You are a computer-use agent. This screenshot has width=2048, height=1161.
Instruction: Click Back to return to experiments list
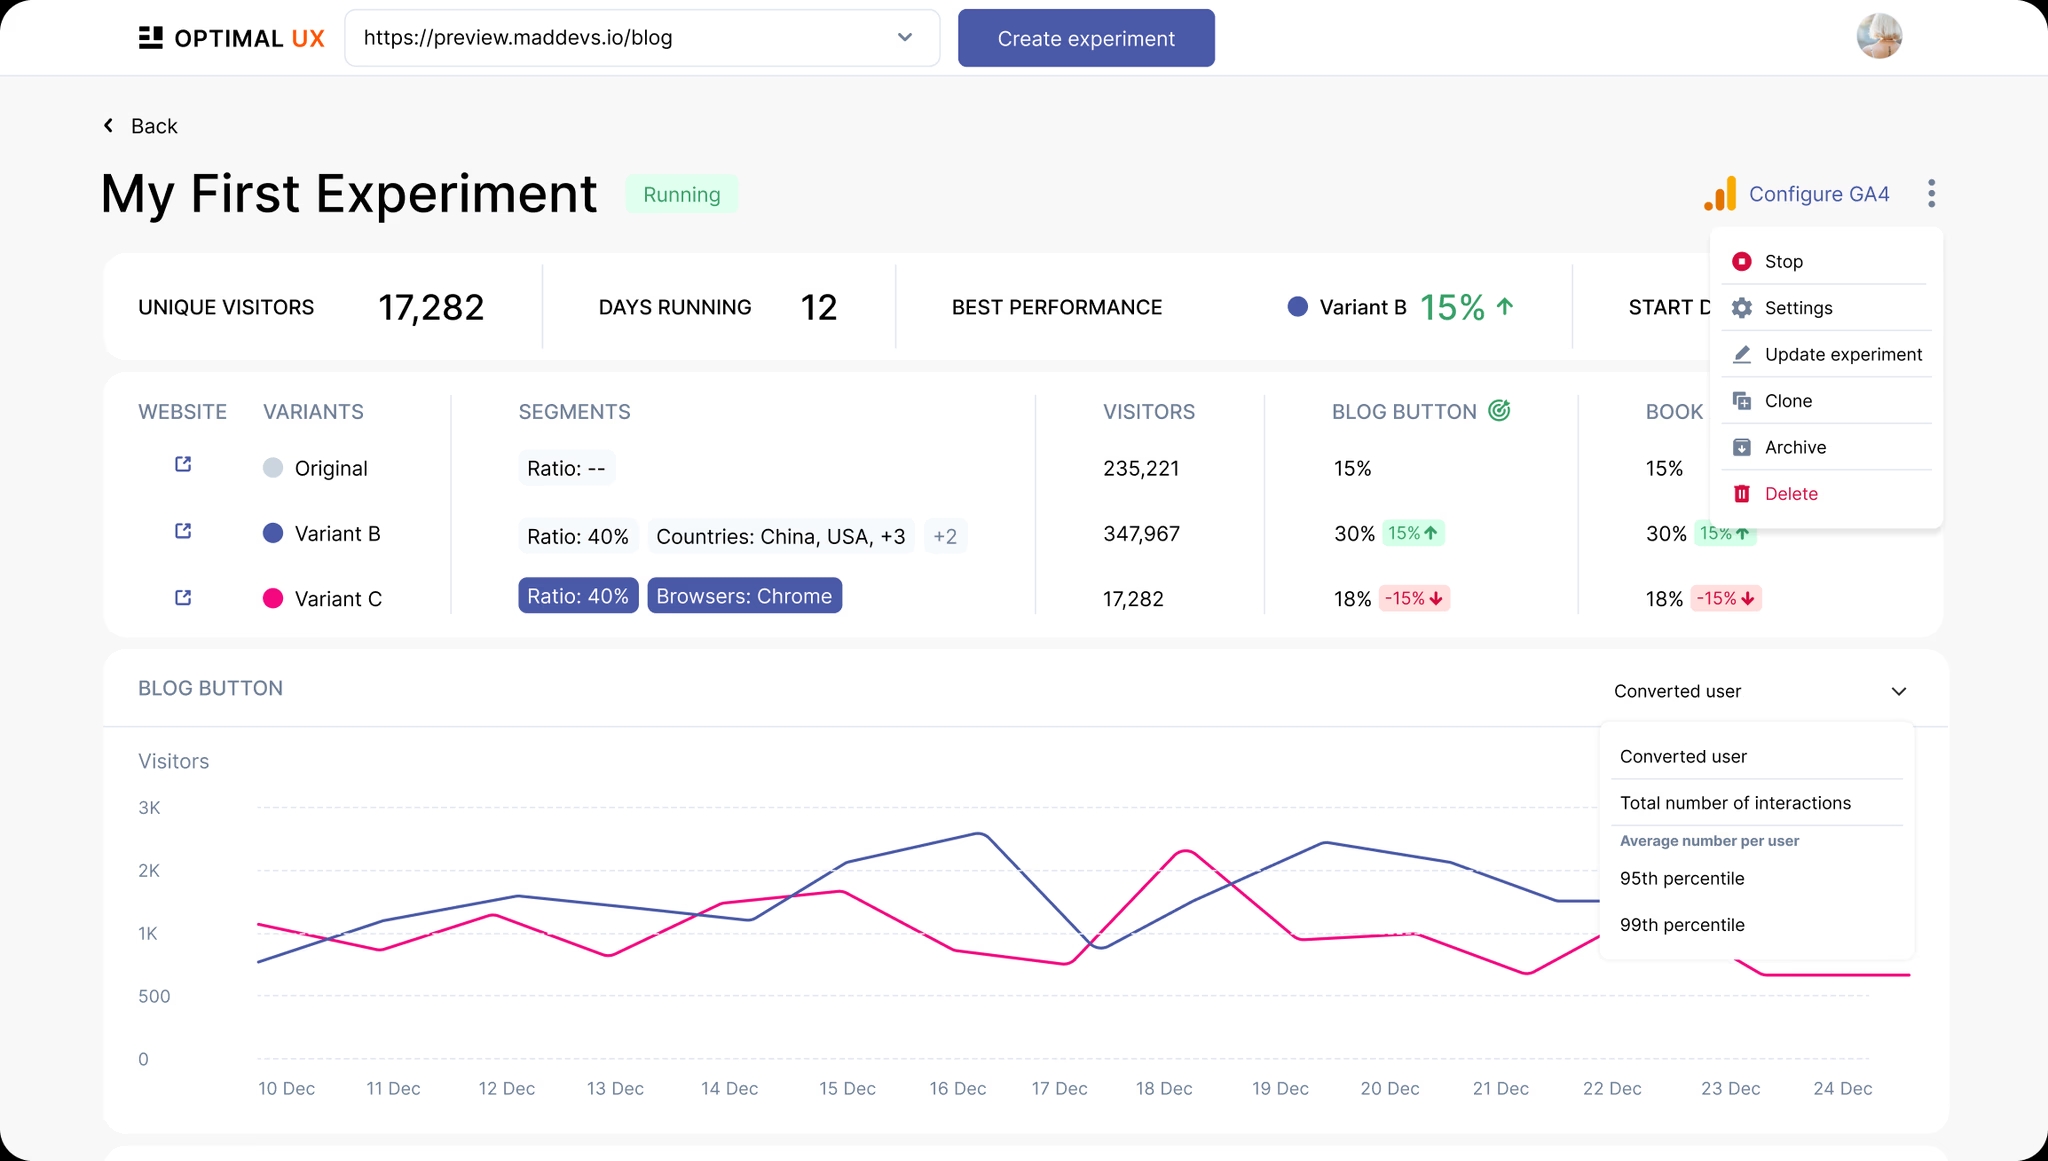coord(140,125)
